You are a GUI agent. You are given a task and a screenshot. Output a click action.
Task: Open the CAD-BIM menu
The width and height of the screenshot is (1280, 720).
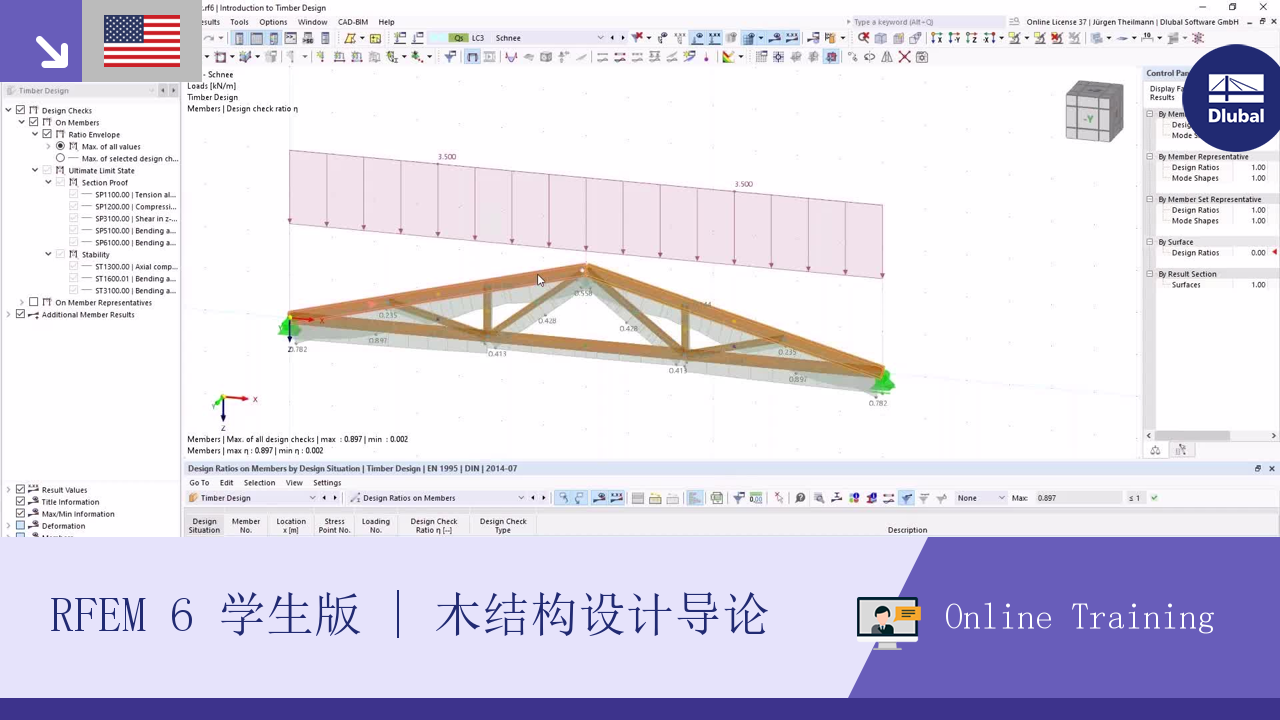352,22
